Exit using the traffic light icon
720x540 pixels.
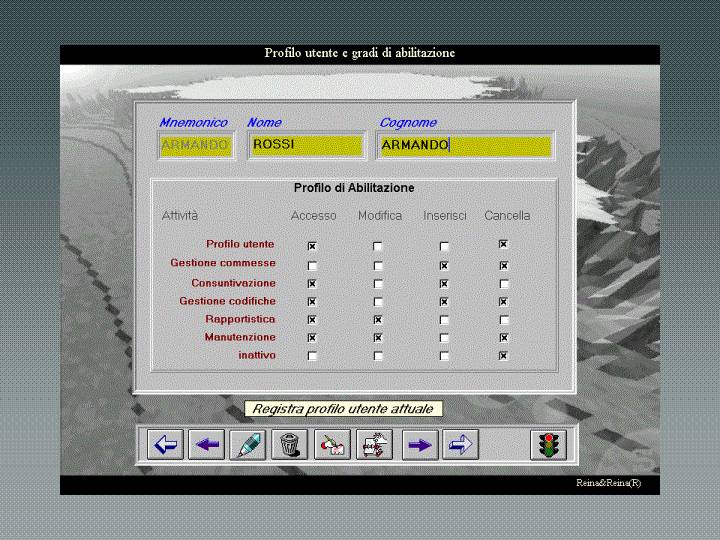[x=548, y=444]
